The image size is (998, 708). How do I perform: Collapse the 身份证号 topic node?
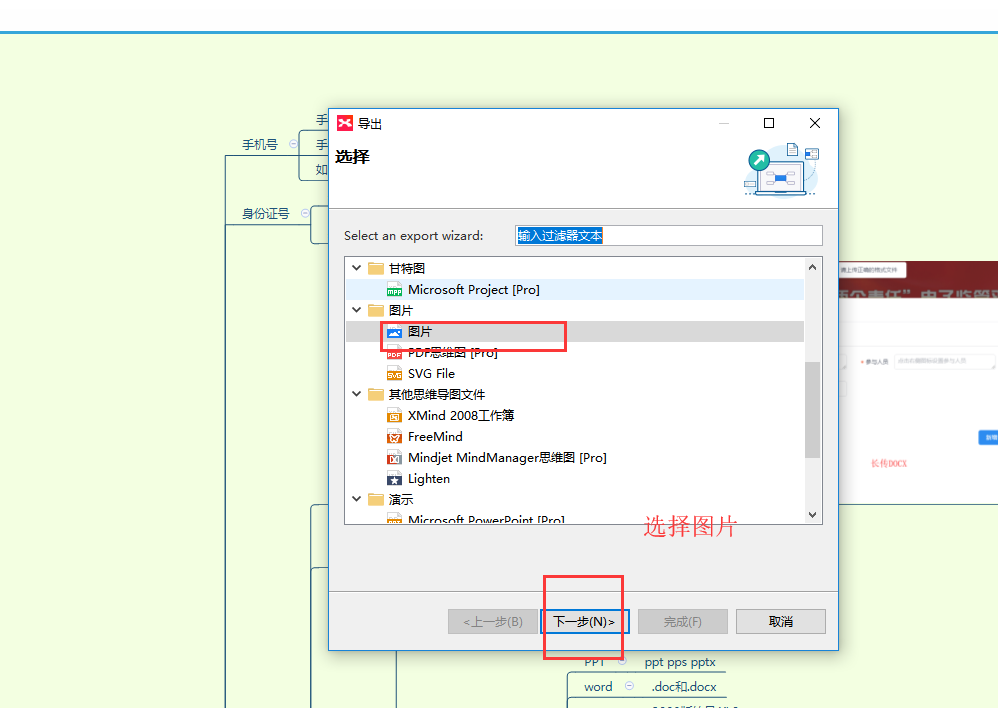306,213
